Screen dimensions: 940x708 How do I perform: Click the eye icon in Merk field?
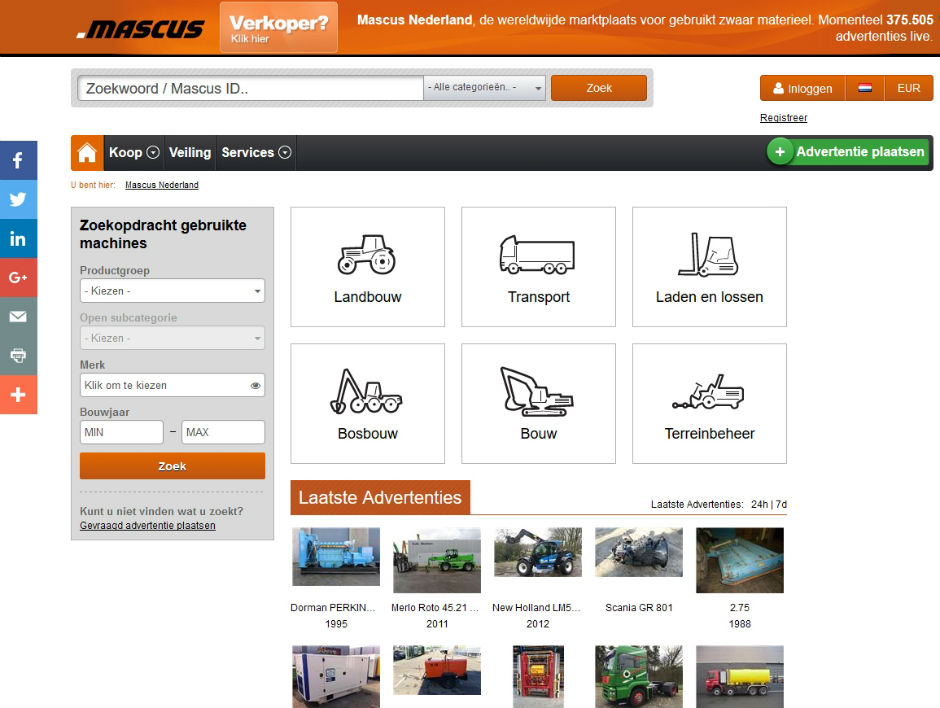pos(255,385)
